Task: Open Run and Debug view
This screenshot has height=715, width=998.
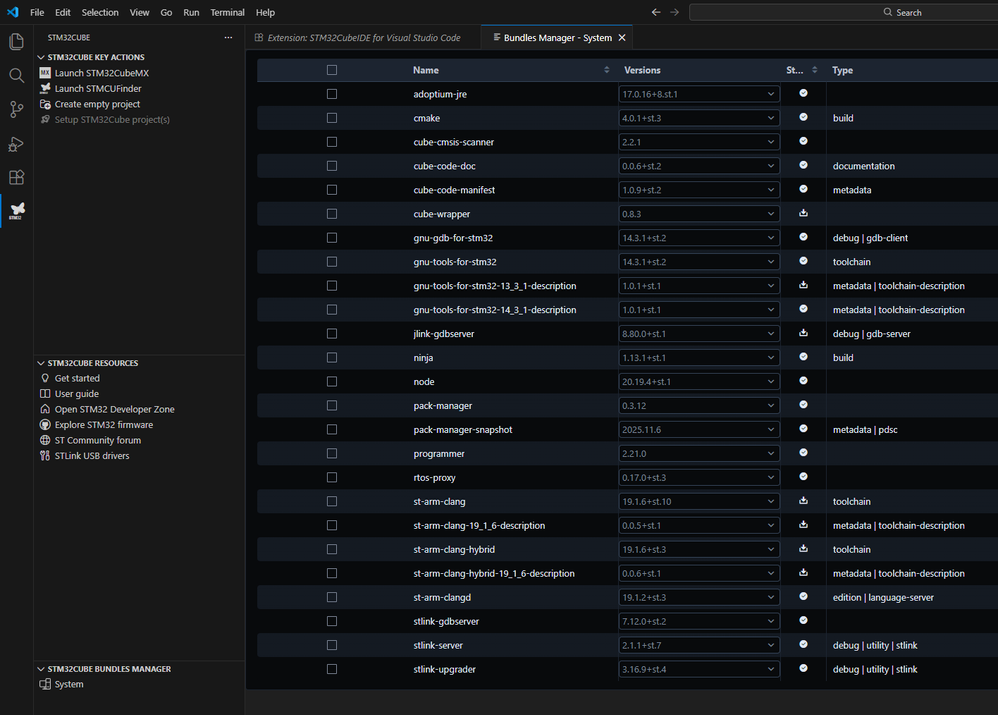Action: (17, 144)
